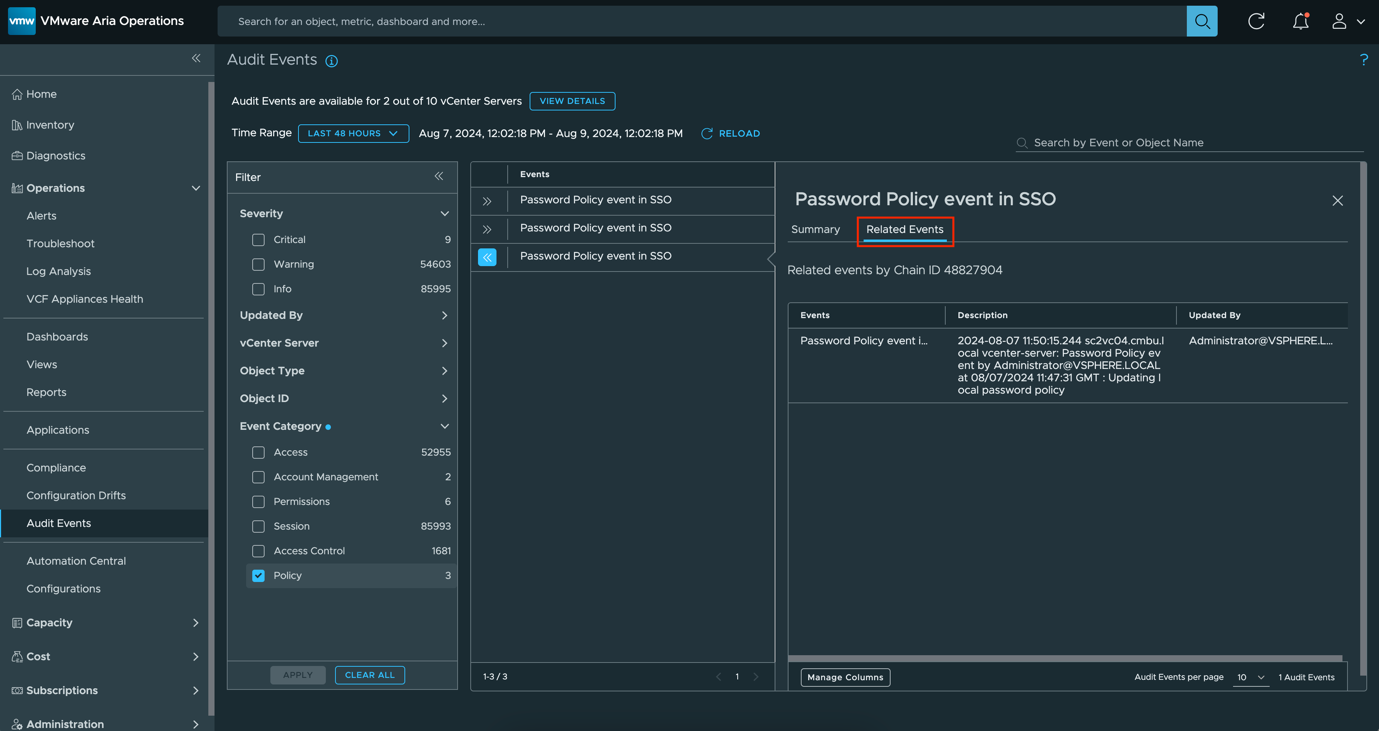Image resolution: width=1379 pixels, height=731 pixels.
Task: Expand the second Password Policy event row
Action: 487,229
